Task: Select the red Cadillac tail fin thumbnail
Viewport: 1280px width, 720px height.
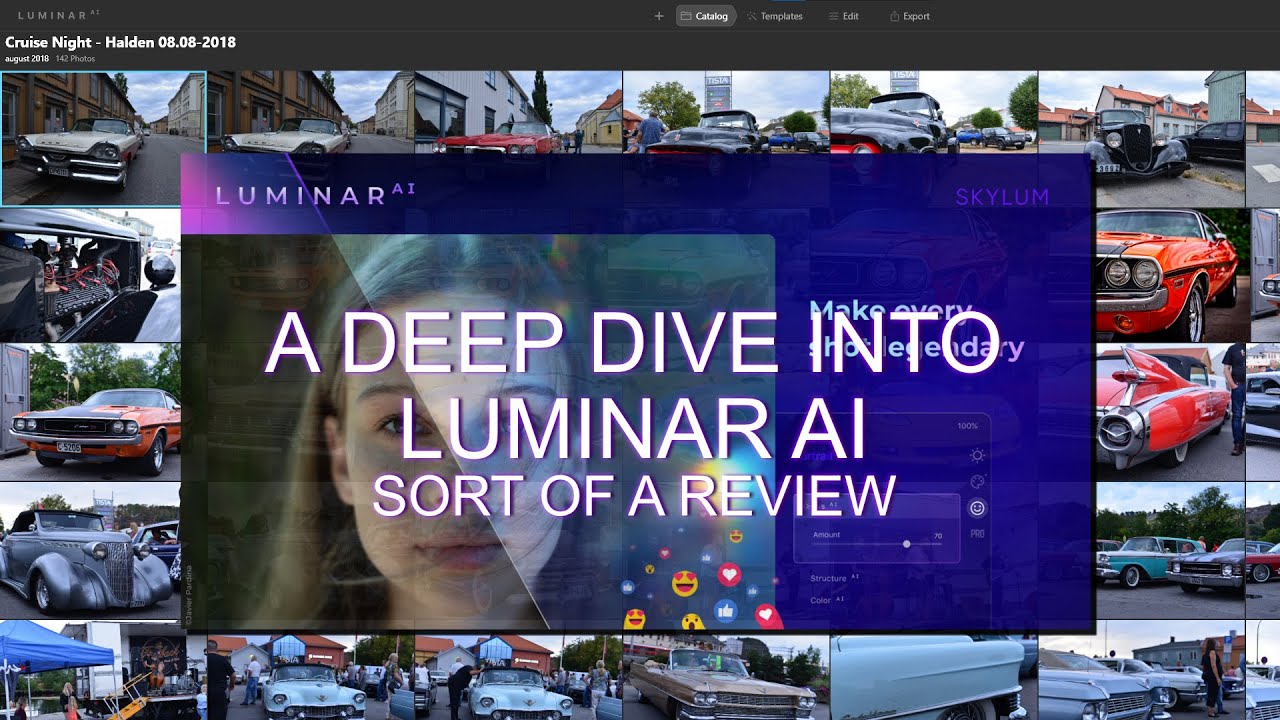Action: [1171, 412]
